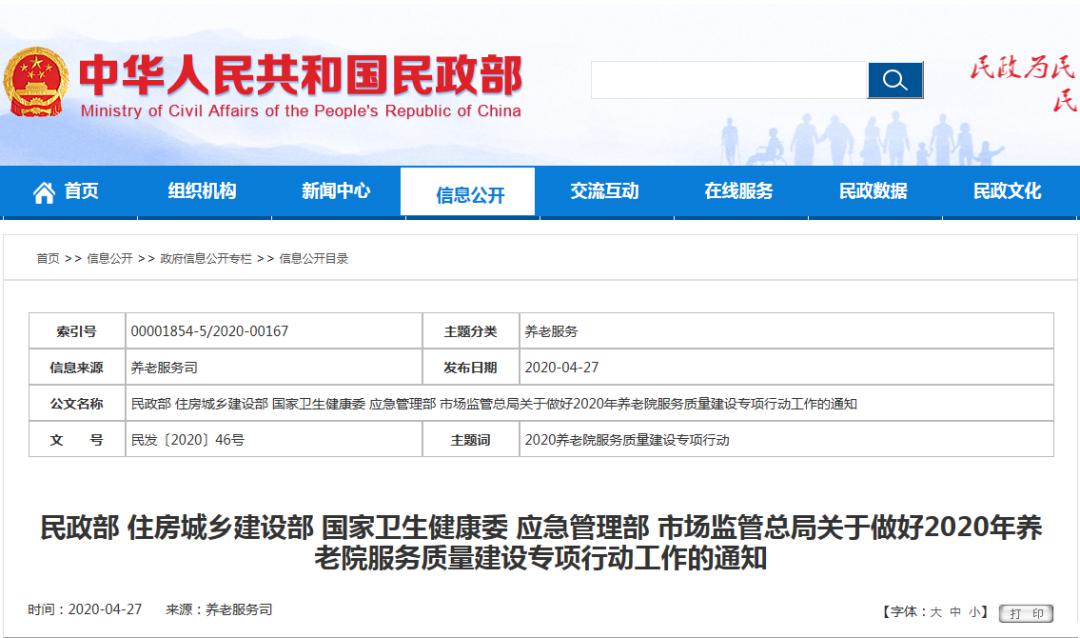Switch to 在线服务 navigation tab
The image size is (1080, 638).
[x=739, y=191]
